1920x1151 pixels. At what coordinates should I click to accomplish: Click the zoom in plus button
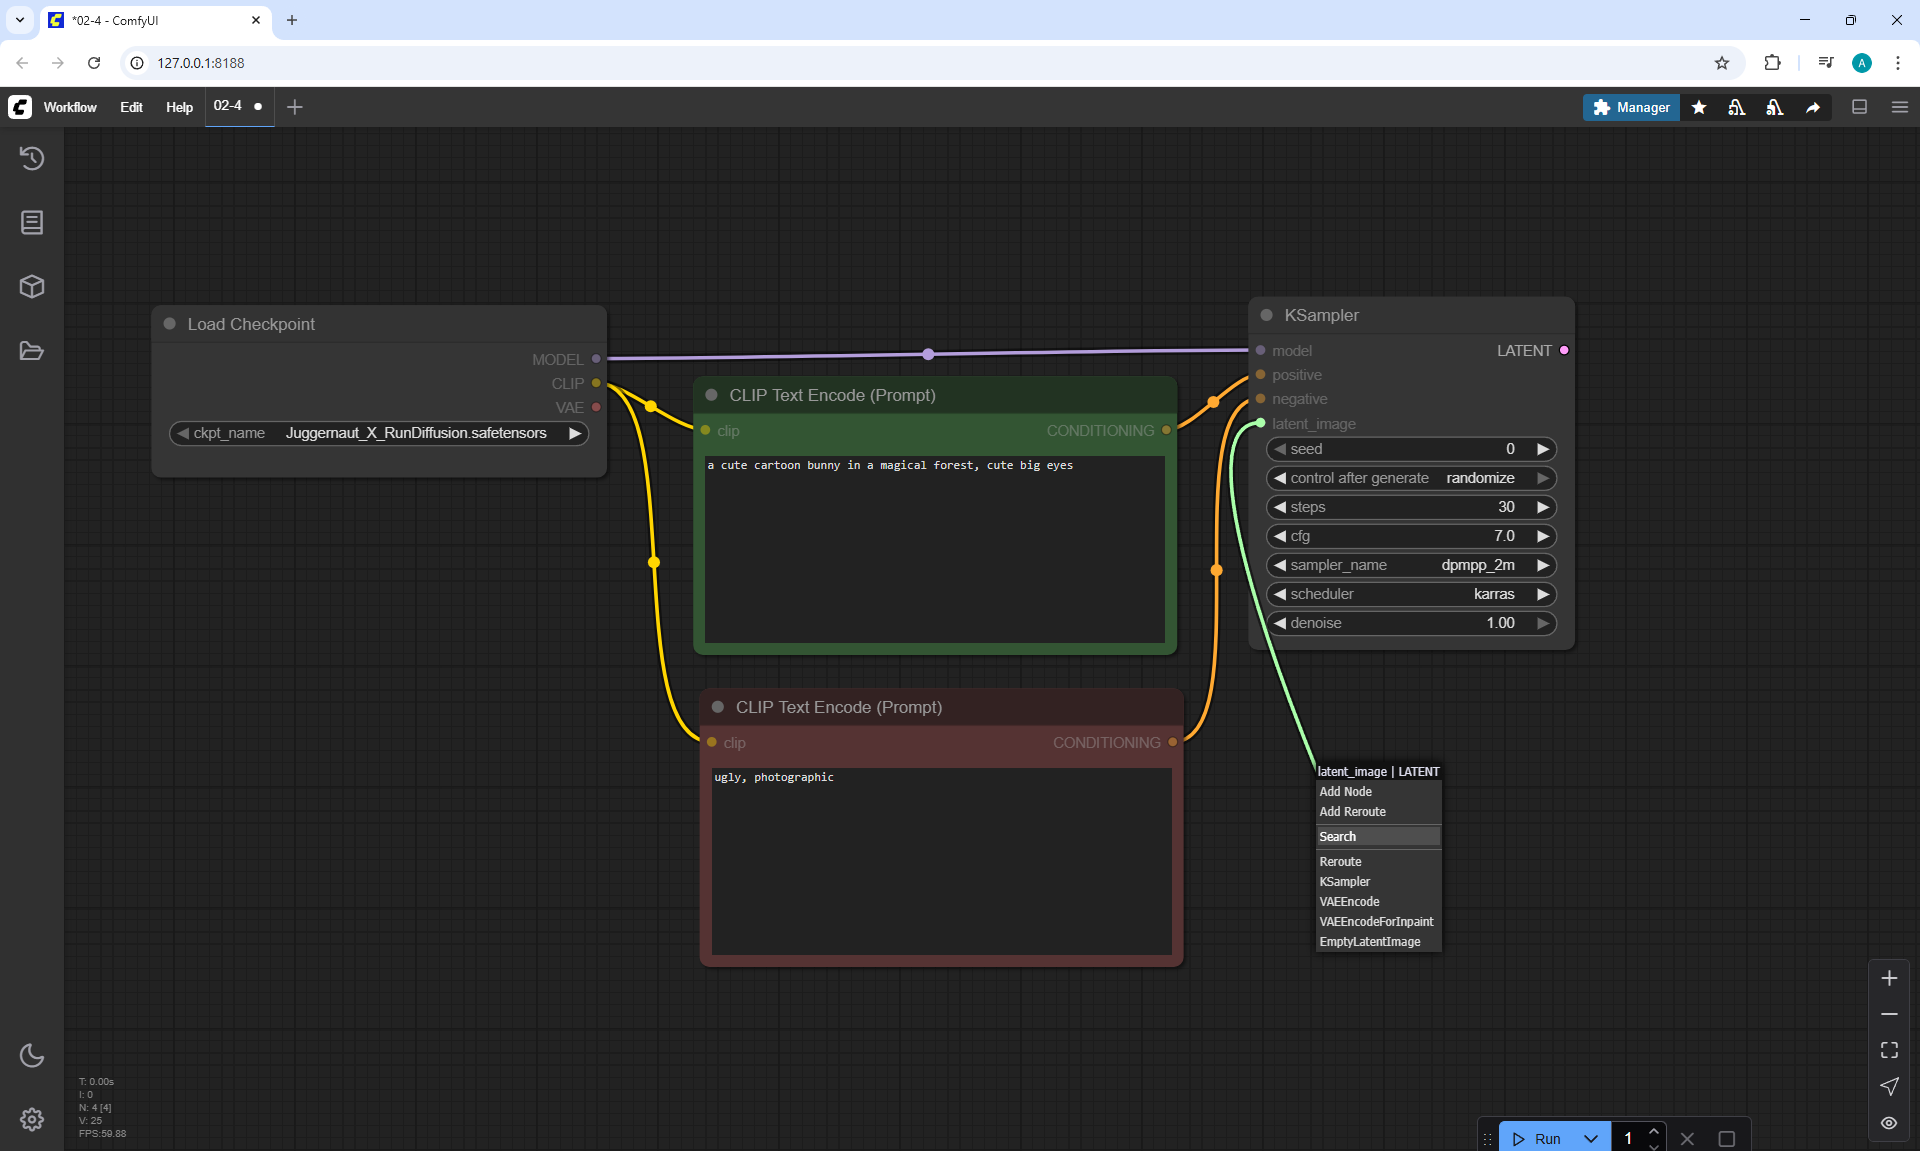pyautogui.click(x=1889, y=978)
